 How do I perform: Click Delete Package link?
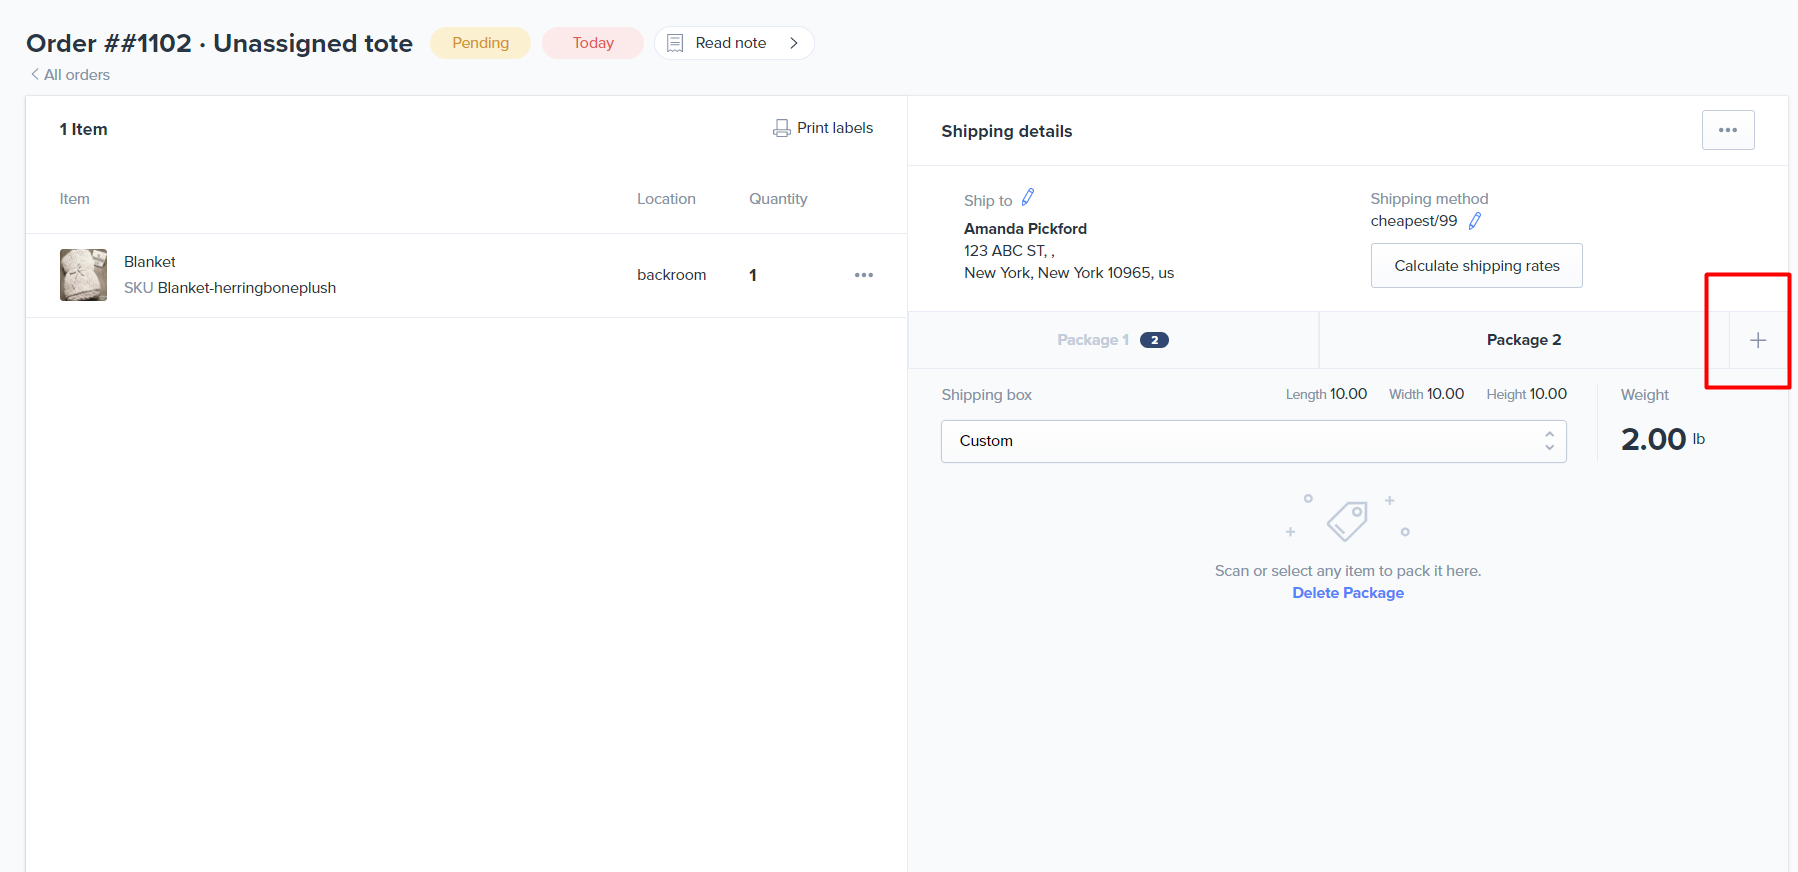click(x=1347, y=593)
